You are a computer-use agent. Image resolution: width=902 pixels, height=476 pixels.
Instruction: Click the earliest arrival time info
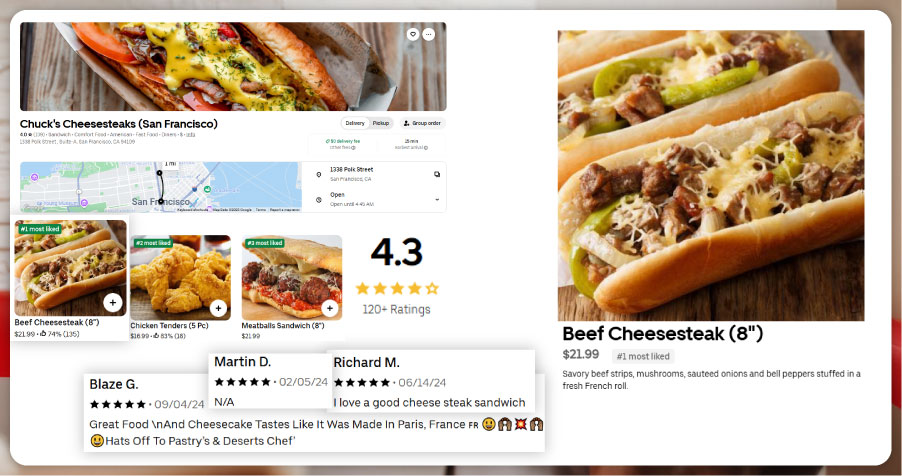coord(411,144)
